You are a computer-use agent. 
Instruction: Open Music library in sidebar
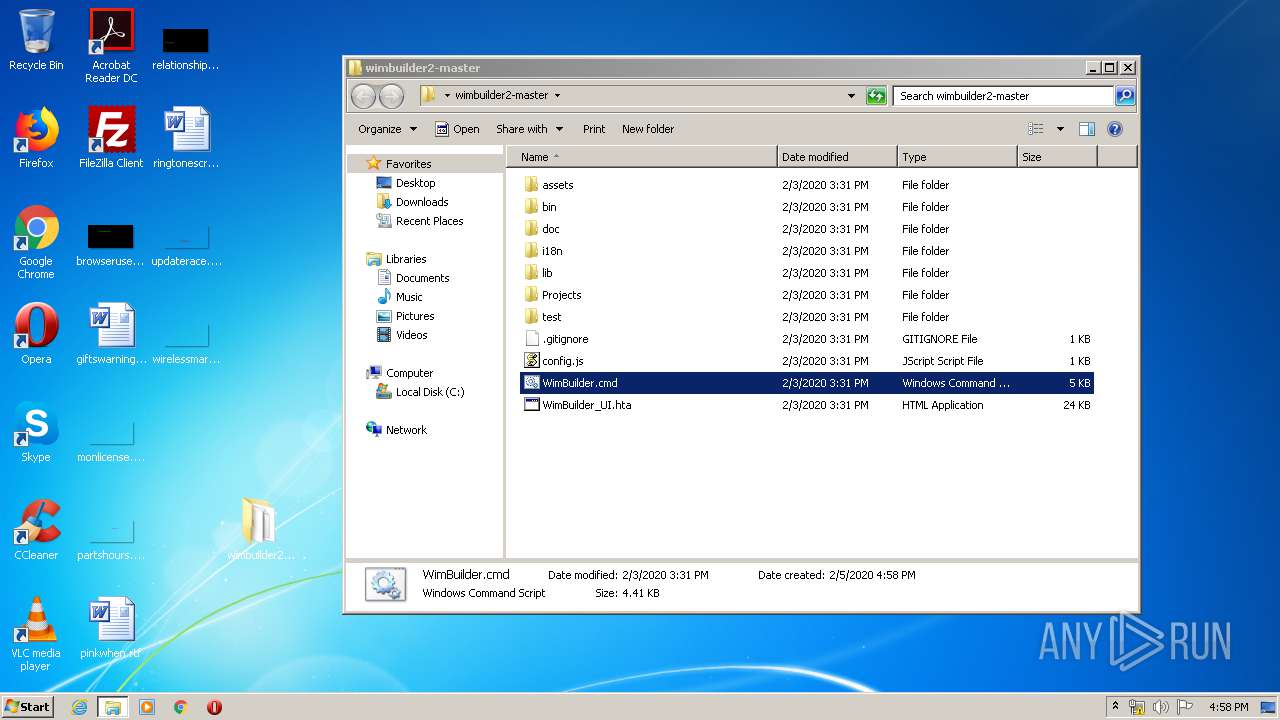click(409, 297)
